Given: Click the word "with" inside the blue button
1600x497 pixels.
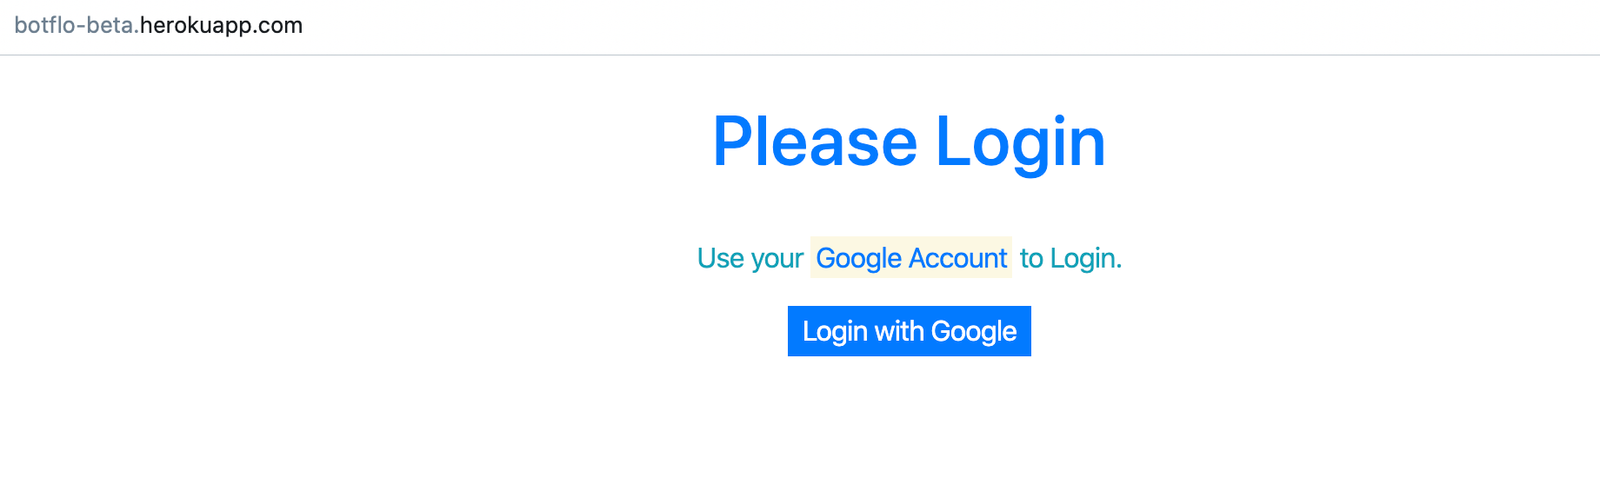Looking at the screenshot, I should pyautogui.click(x=899, y=331).
